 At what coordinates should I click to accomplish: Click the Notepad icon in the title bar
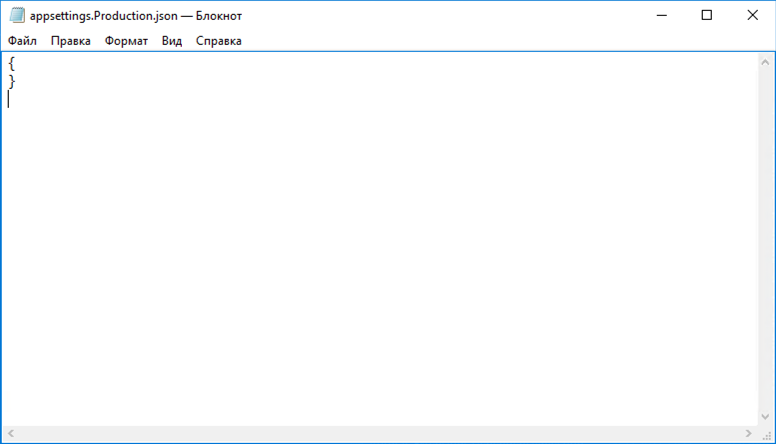click(x=17, y=15)
